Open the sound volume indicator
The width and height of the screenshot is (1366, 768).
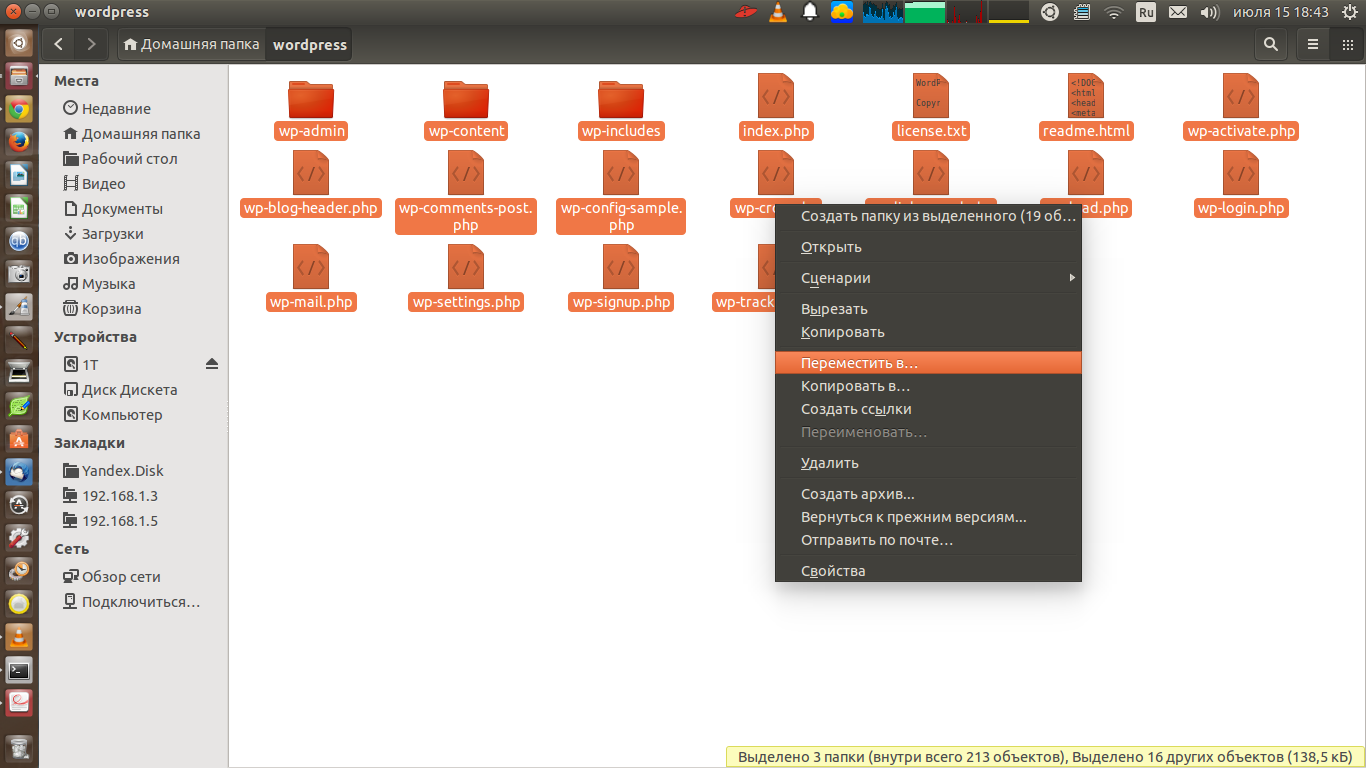[x=1209, y=12]
